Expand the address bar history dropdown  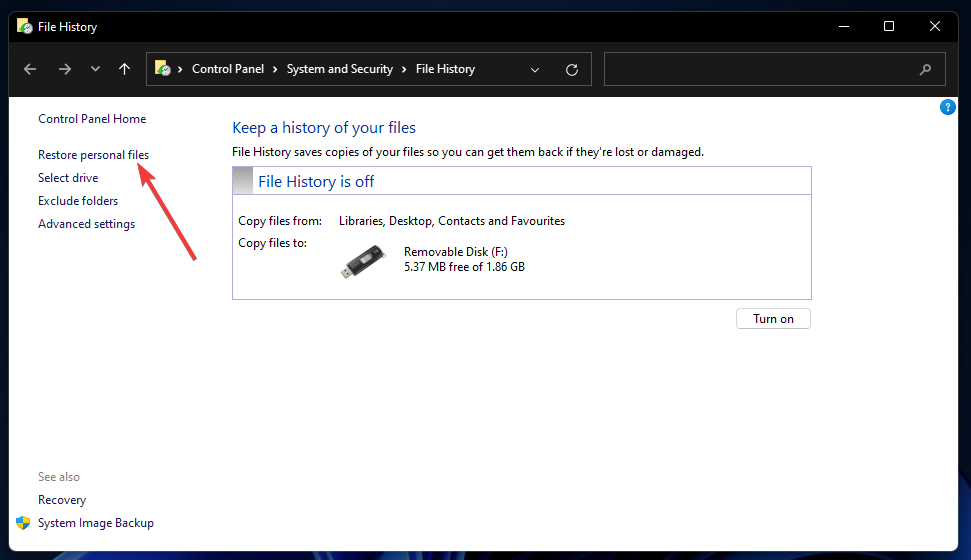pos(535,70)
